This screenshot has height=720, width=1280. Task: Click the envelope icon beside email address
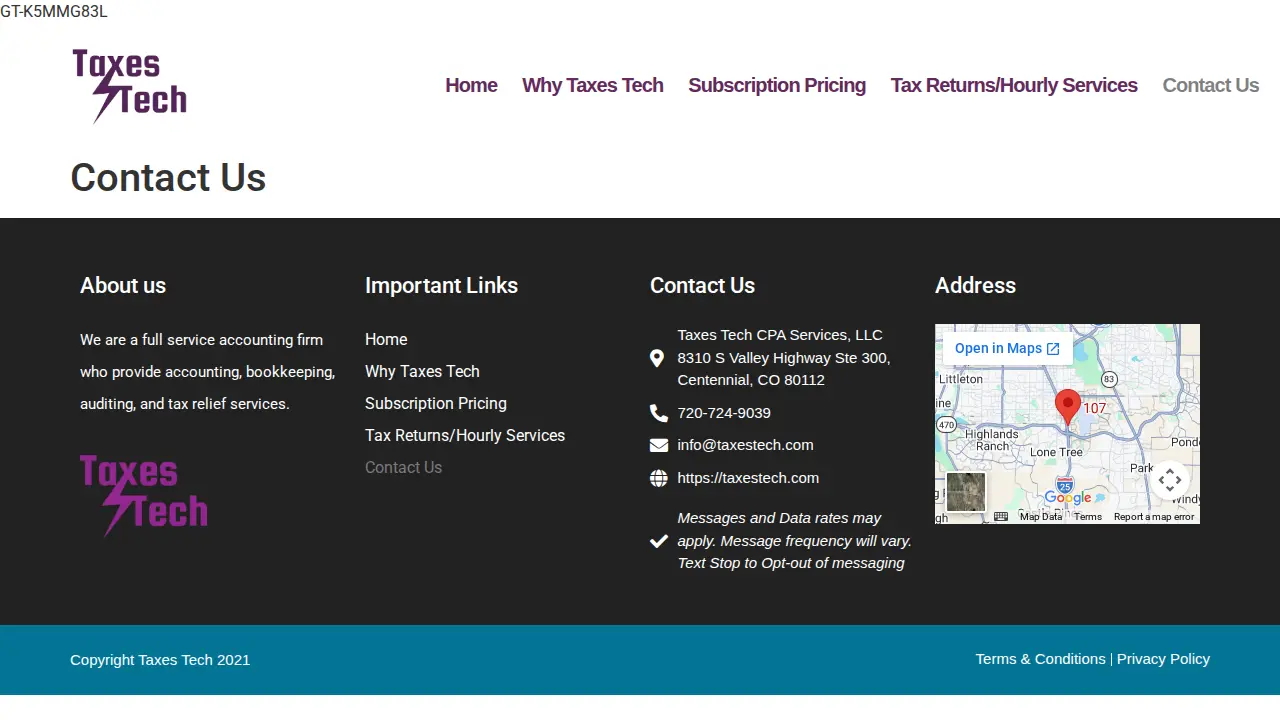click(658, 445)
